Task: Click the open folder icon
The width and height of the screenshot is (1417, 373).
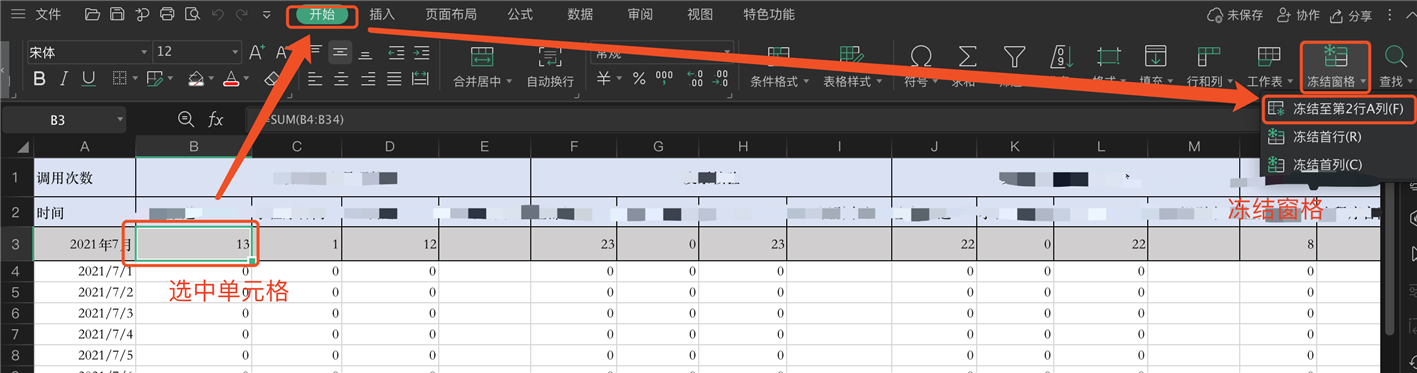Action: coord(93,15)
